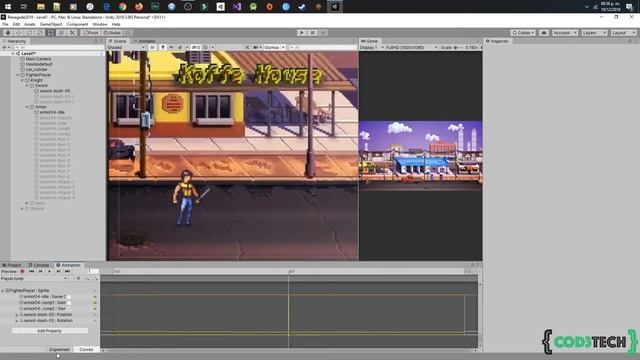
Task: Toggle scene lighting bulb icon
Action: click(163, 48)
